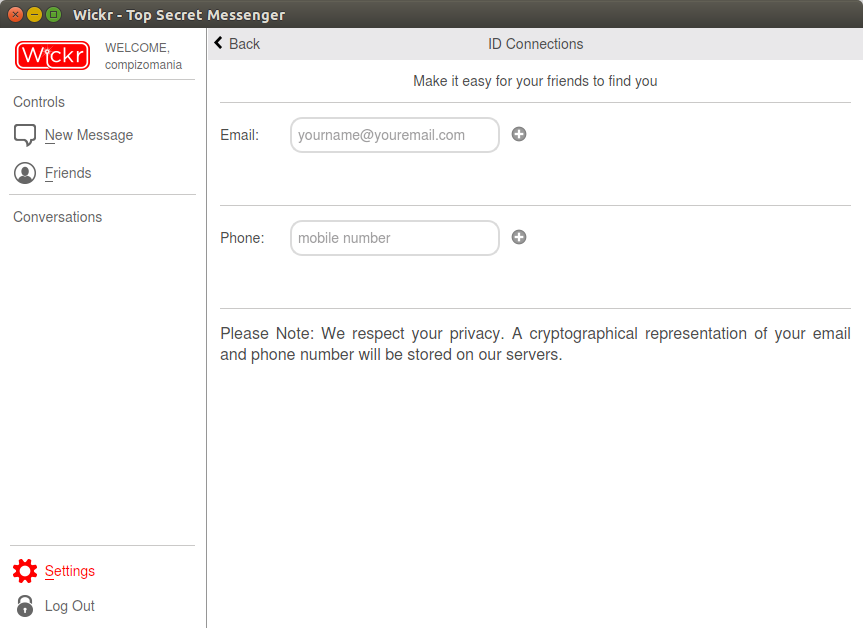
Task: Click the Back chevron arrow
Action: point(219,43)
